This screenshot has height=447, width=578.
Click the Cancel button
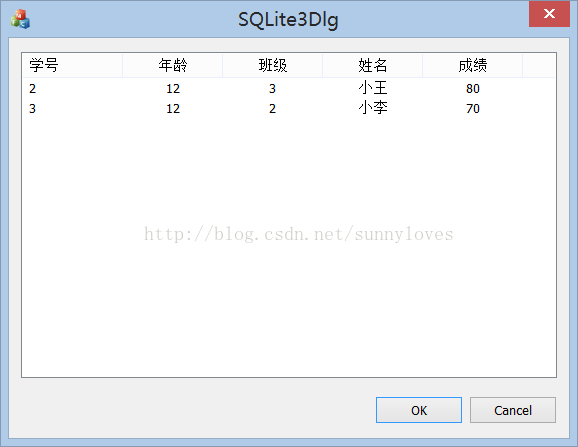click(513, 410)
